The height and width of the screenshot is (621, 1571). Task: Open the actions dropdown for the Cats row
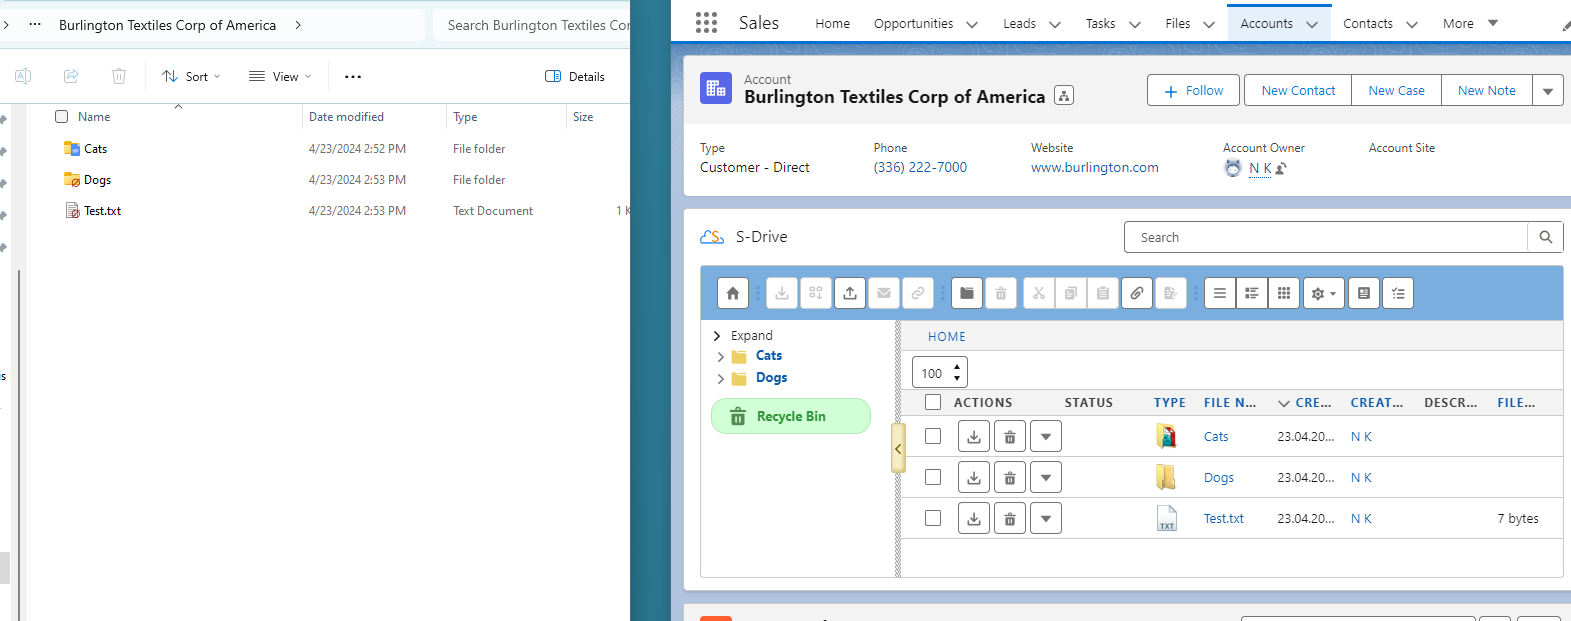tap(1046, 437)
